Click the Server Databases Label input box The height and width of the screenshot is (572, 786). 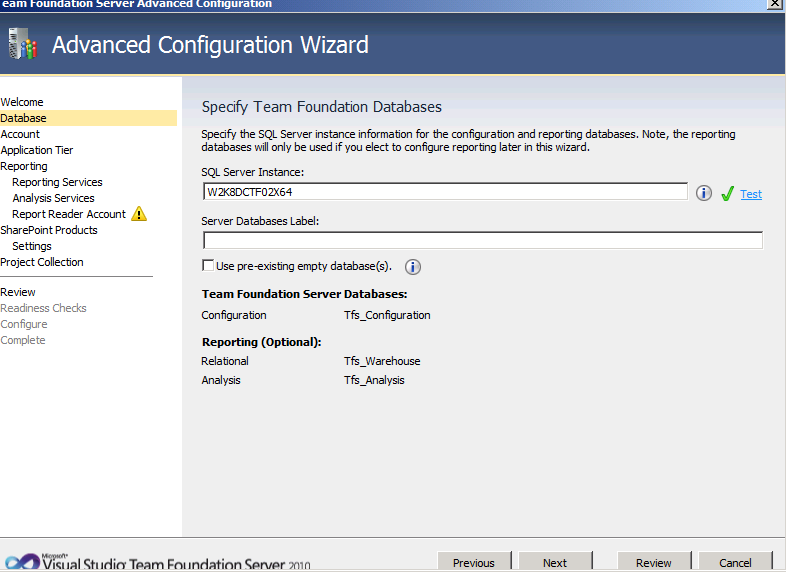(x=483, y=240)
